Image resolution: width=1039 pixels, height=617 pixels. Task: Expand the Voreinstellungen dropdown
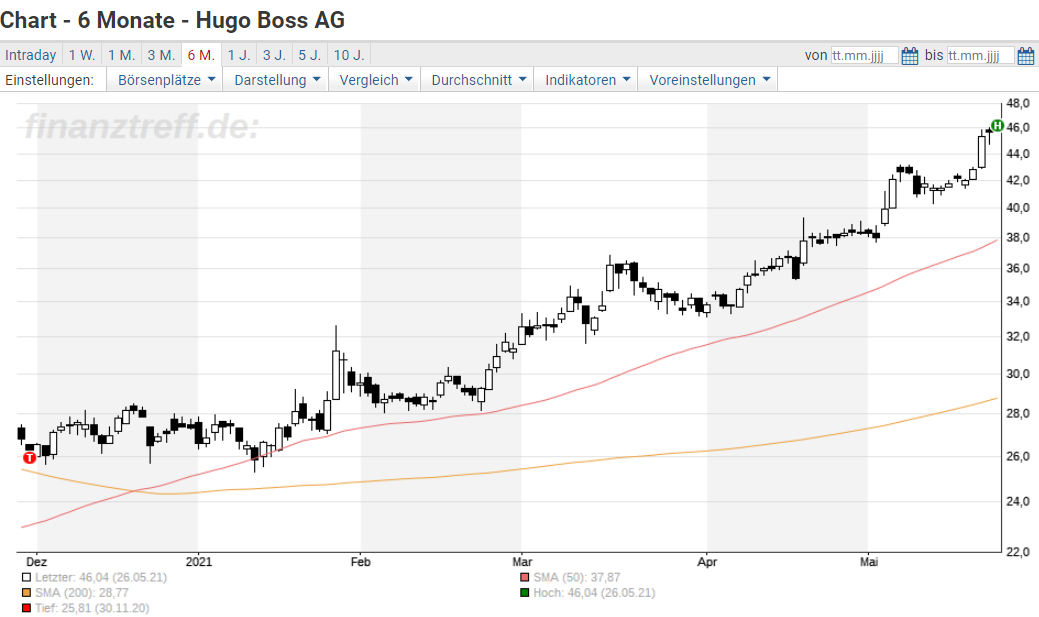(x=709, y=80)
